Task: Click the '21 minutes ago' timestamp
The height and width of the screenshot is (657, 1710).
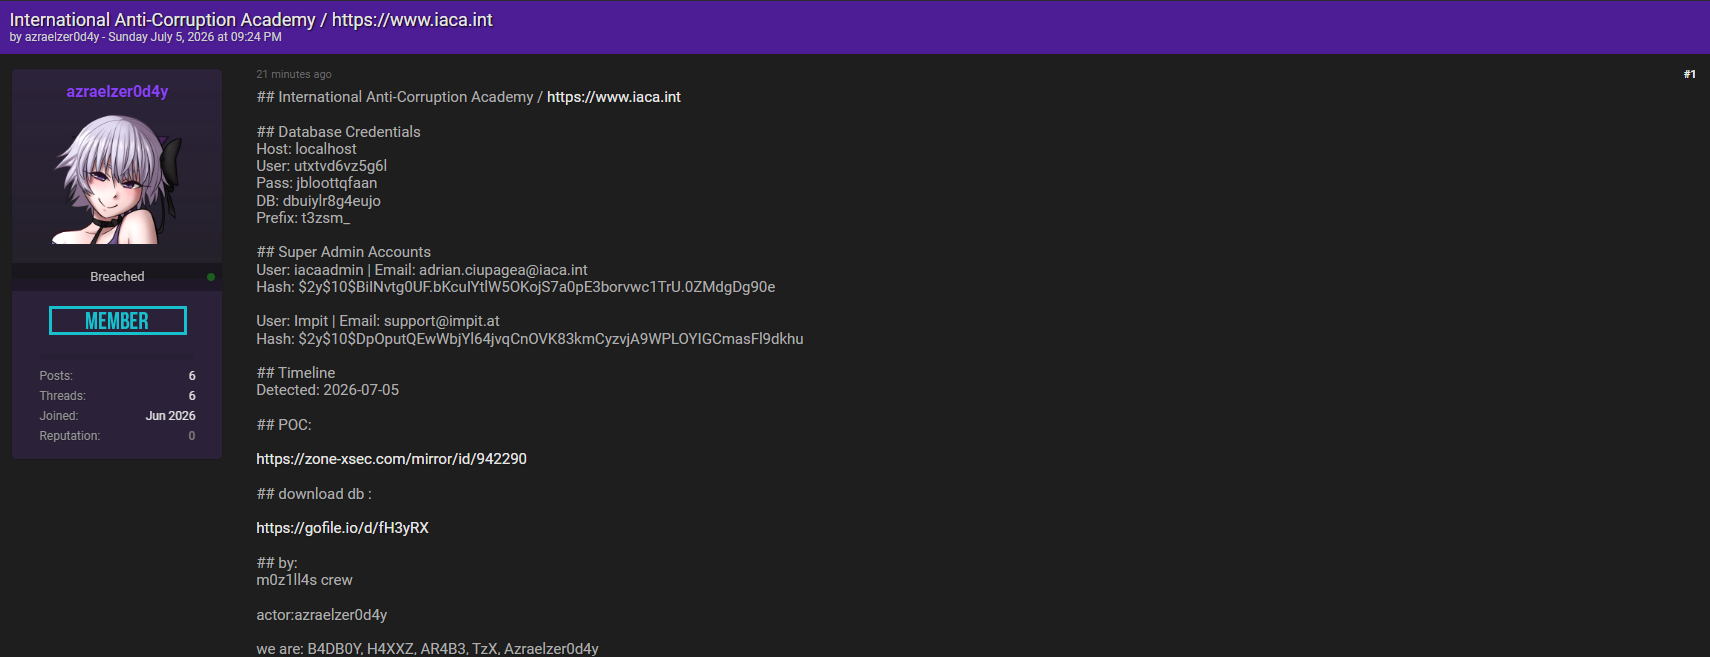Action: coord(294,74)
